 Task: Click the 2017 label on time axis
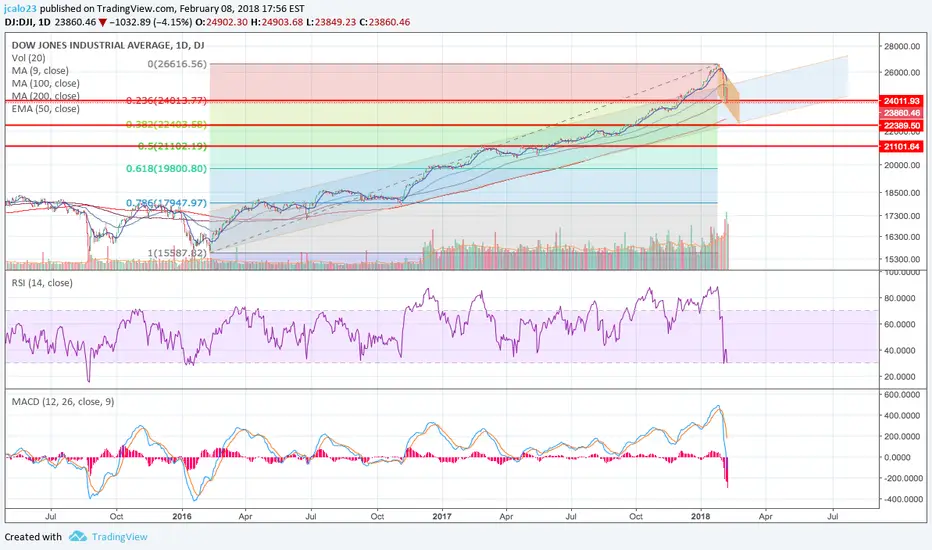442,516
